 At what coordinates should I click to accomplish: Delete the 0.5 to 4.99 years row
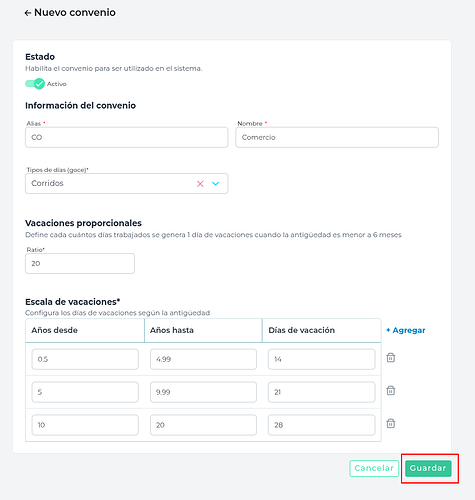tap(391, 358)
